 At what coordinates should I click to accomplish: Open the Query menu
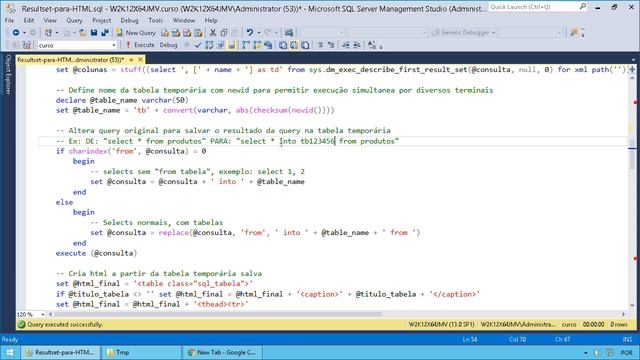pyautogui.click(x=74, y=20)
